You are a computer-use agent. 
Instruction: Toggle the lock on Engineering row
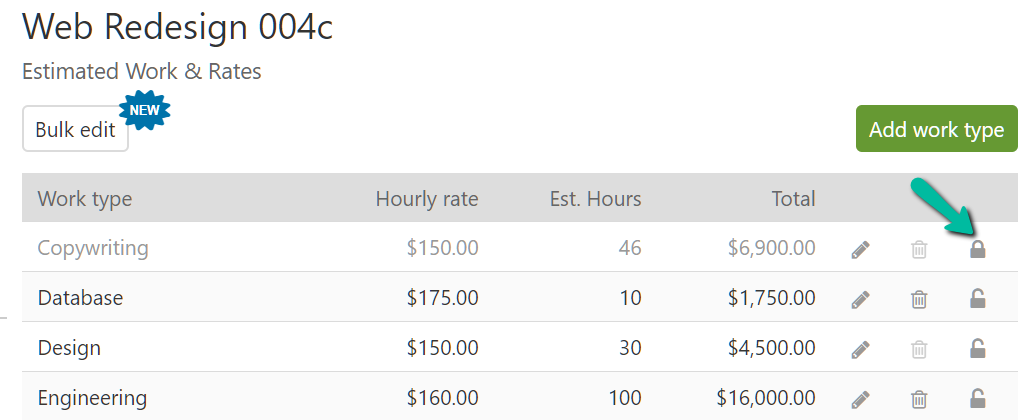coord(978,398)
